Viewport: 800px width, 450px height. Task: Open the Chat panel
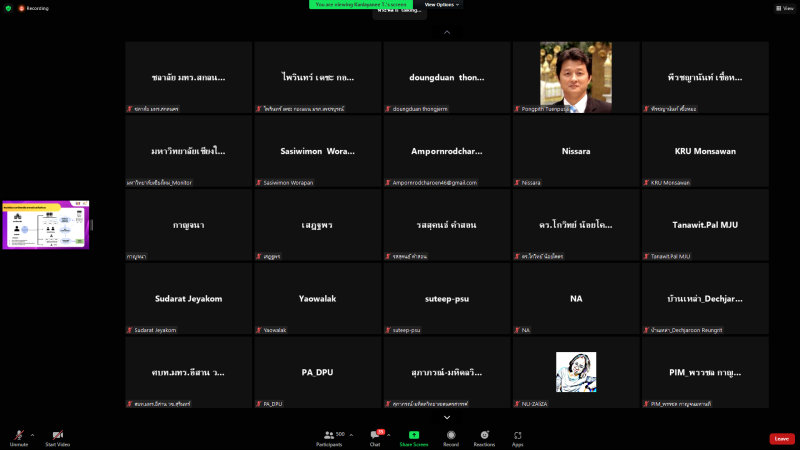coord(375,436)
